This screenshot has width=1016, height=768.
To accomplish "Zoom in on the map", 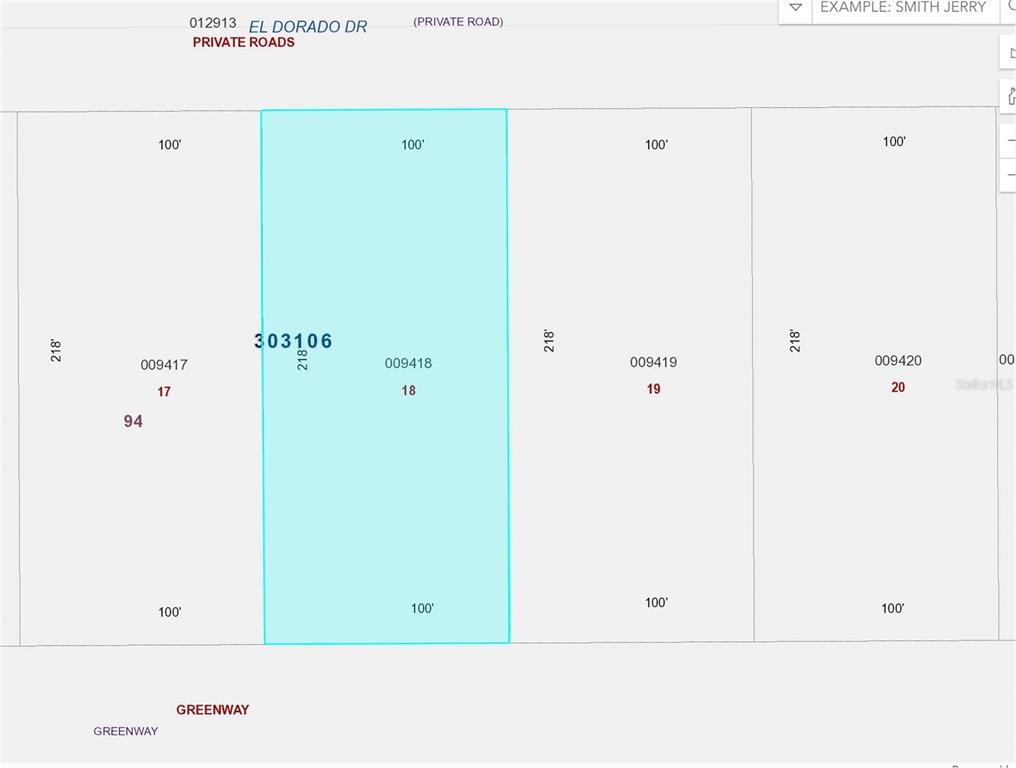I will tap(1009, 140).
